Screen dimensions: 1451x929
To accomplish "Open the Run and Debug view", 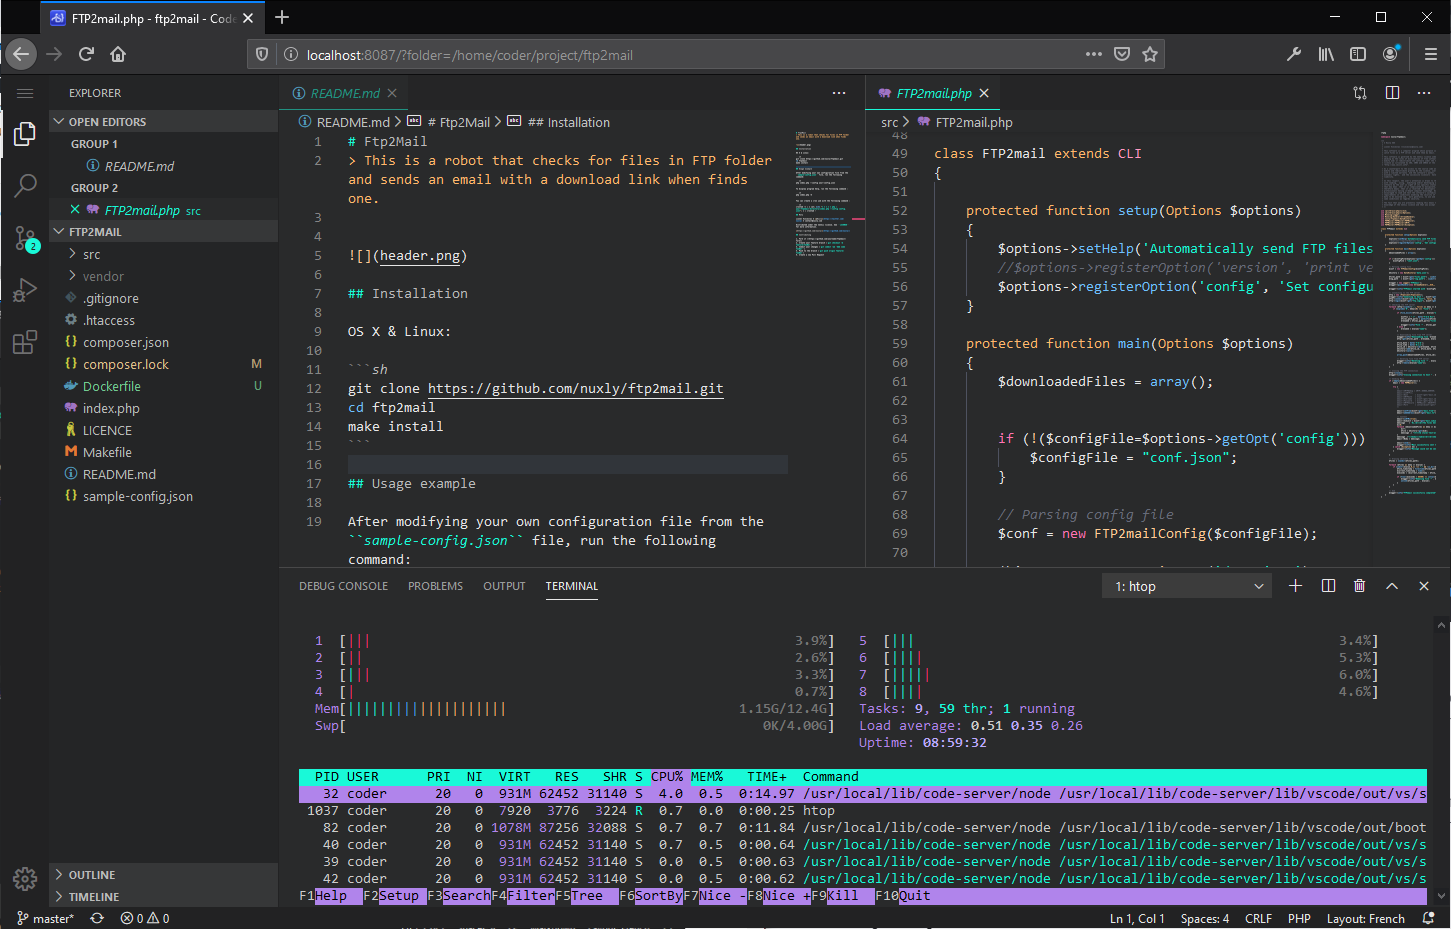I will pos(25,290).
